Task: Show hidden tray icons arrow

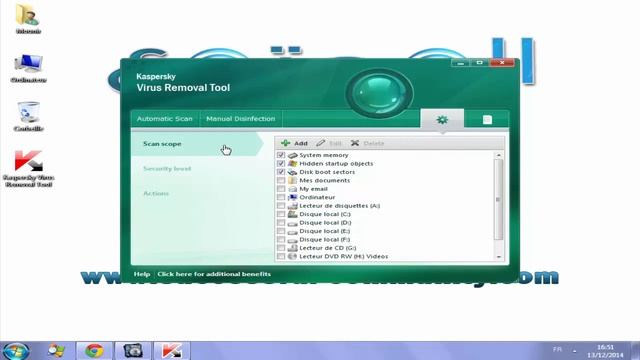Action: pyautogui.click(x=574, y=351)
